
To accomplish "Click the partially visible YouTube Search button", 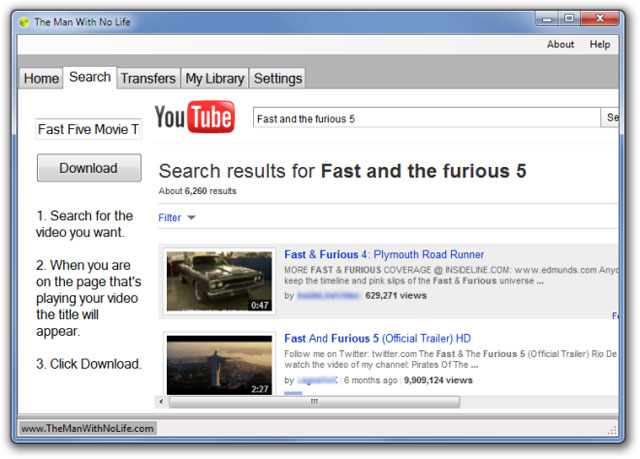I will tap(610, 118).
